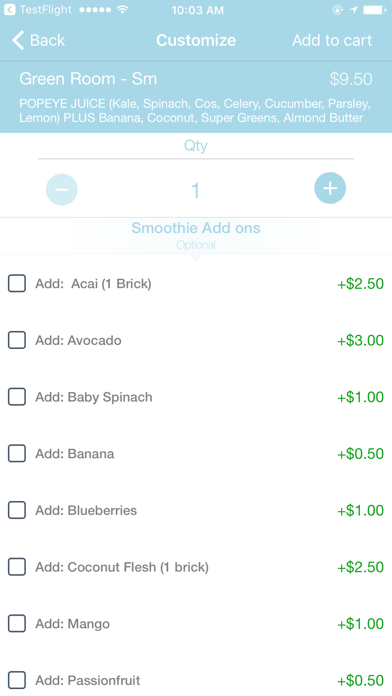This screenshot has width=392, height=696.
Task: Decrease quantity with the minus button
Action: (x=62, y=190)
